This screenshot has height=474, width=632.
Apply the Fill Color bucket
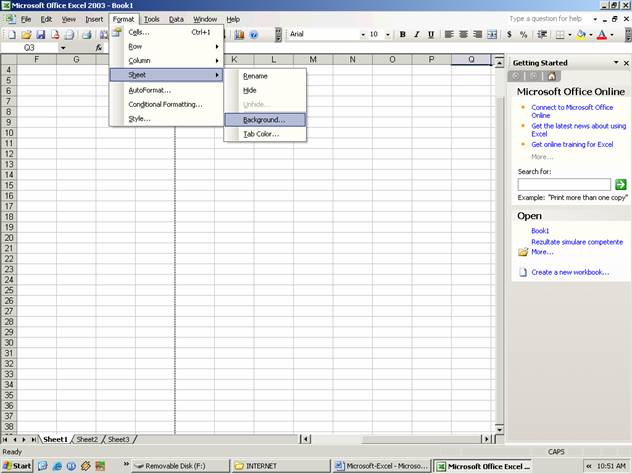pyautogui.click(x=581, y=35)
